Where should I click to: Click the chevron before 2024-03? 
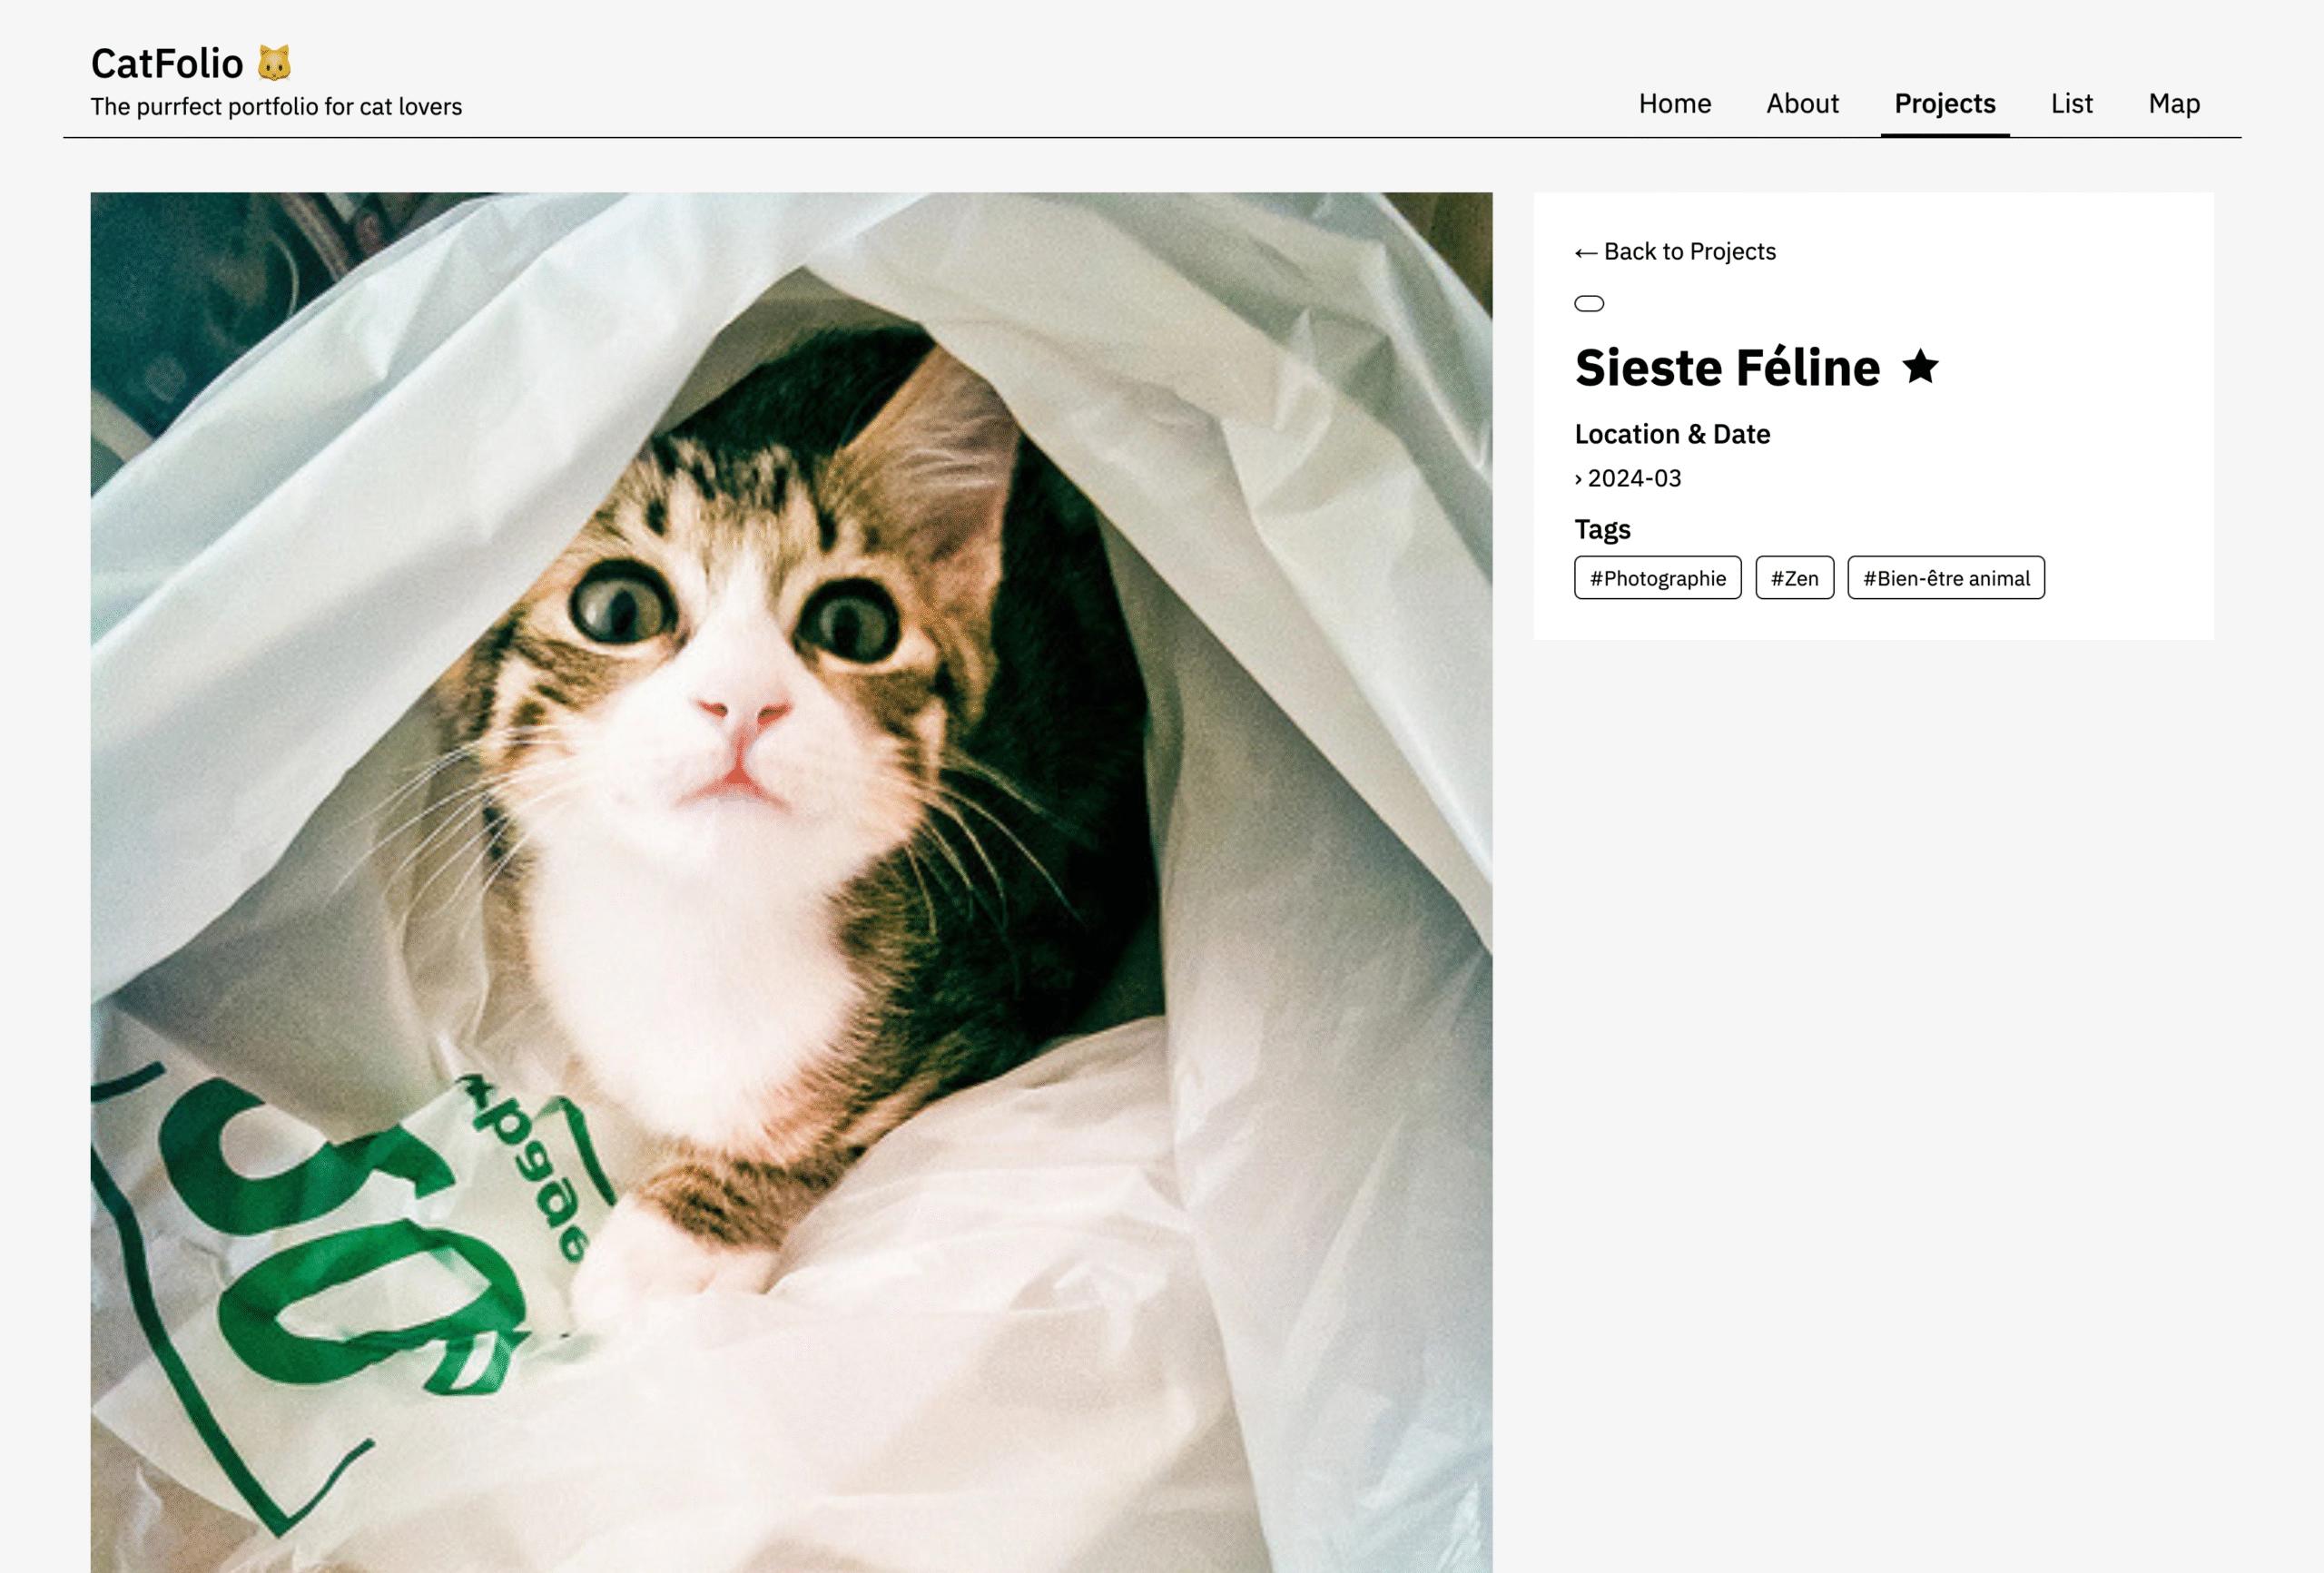click(1580, 479)
